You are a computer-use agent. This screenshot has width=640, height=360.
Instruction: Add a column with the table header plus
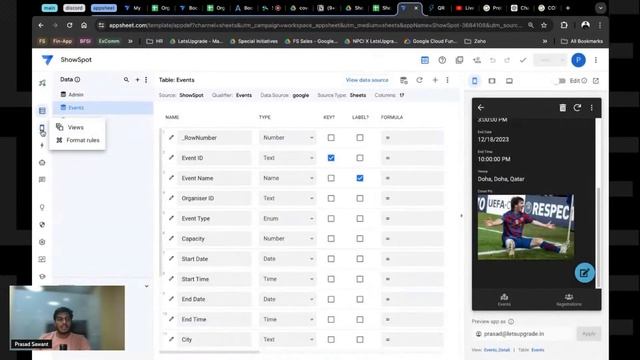pyautogui.click(x=435, y=80)
